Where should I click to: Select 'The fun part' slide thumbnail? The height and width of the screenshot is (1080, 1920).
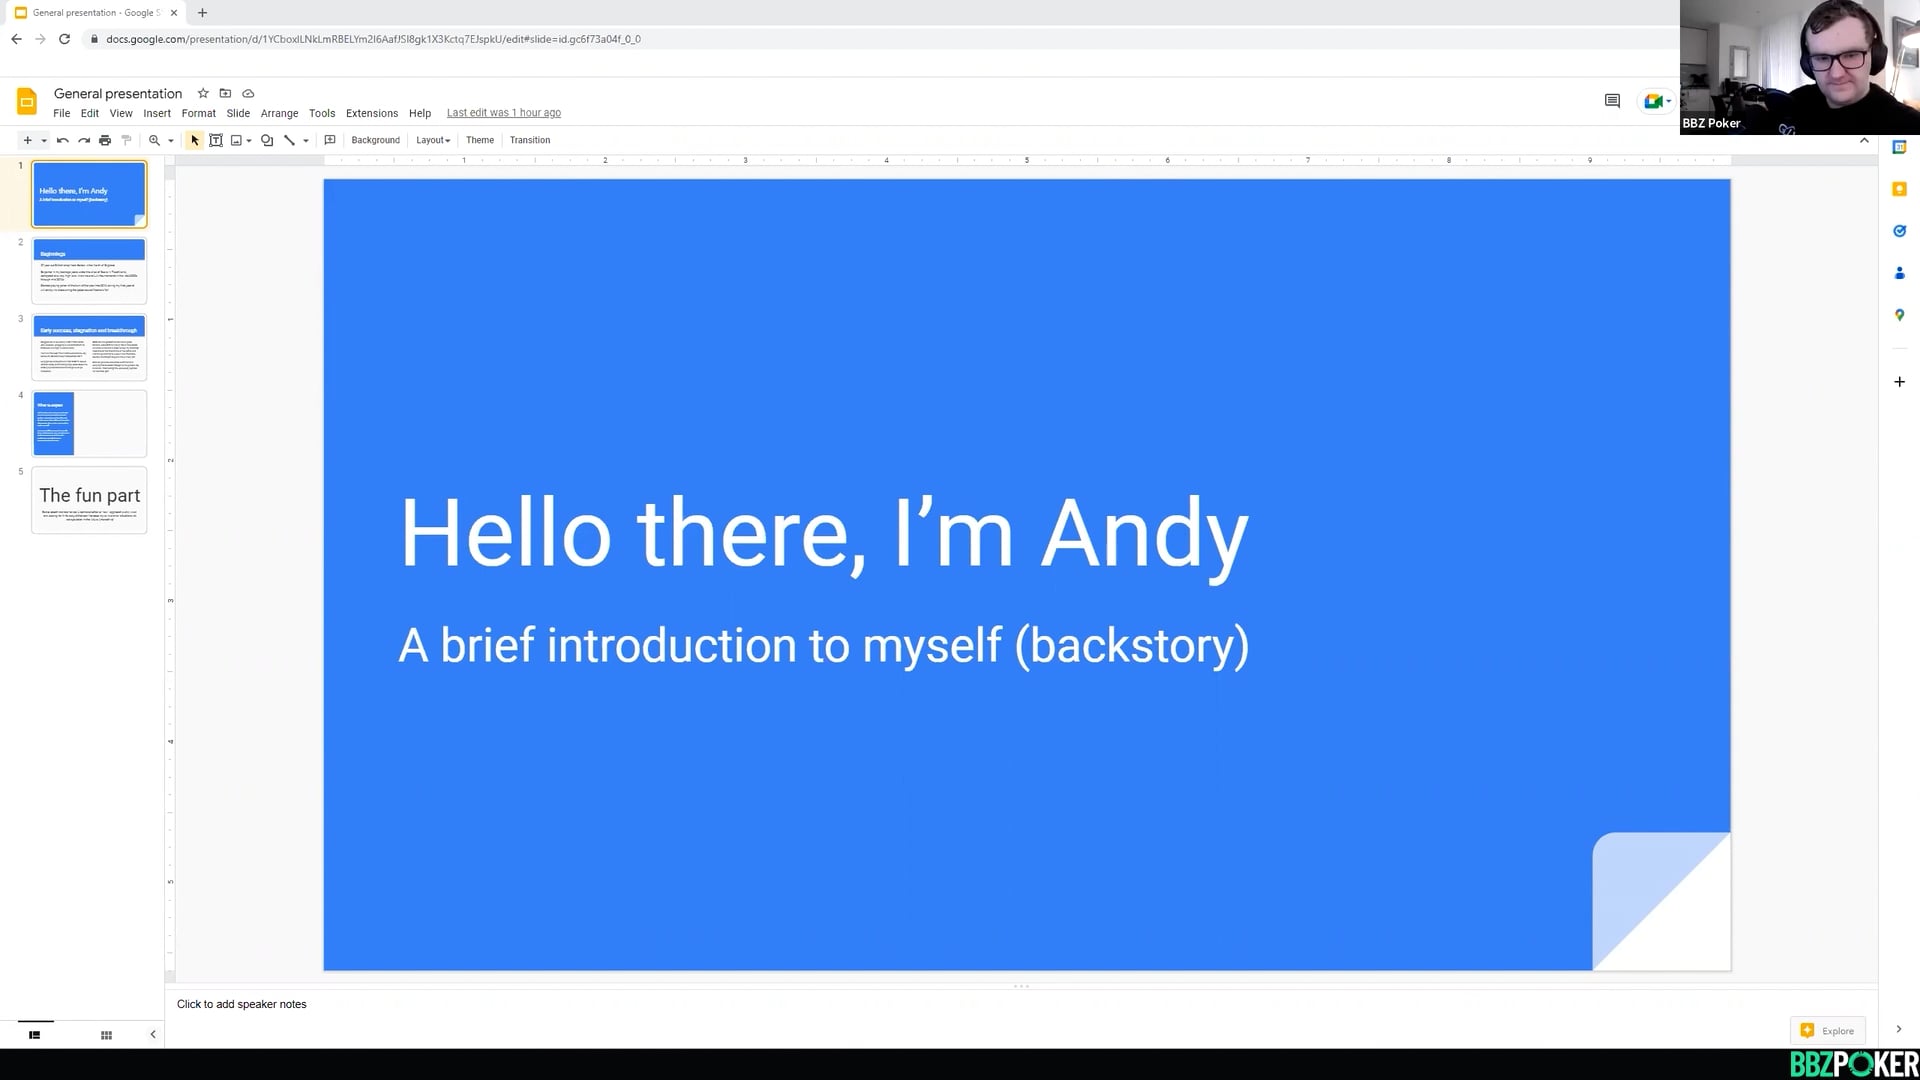[x=89, y=500]
